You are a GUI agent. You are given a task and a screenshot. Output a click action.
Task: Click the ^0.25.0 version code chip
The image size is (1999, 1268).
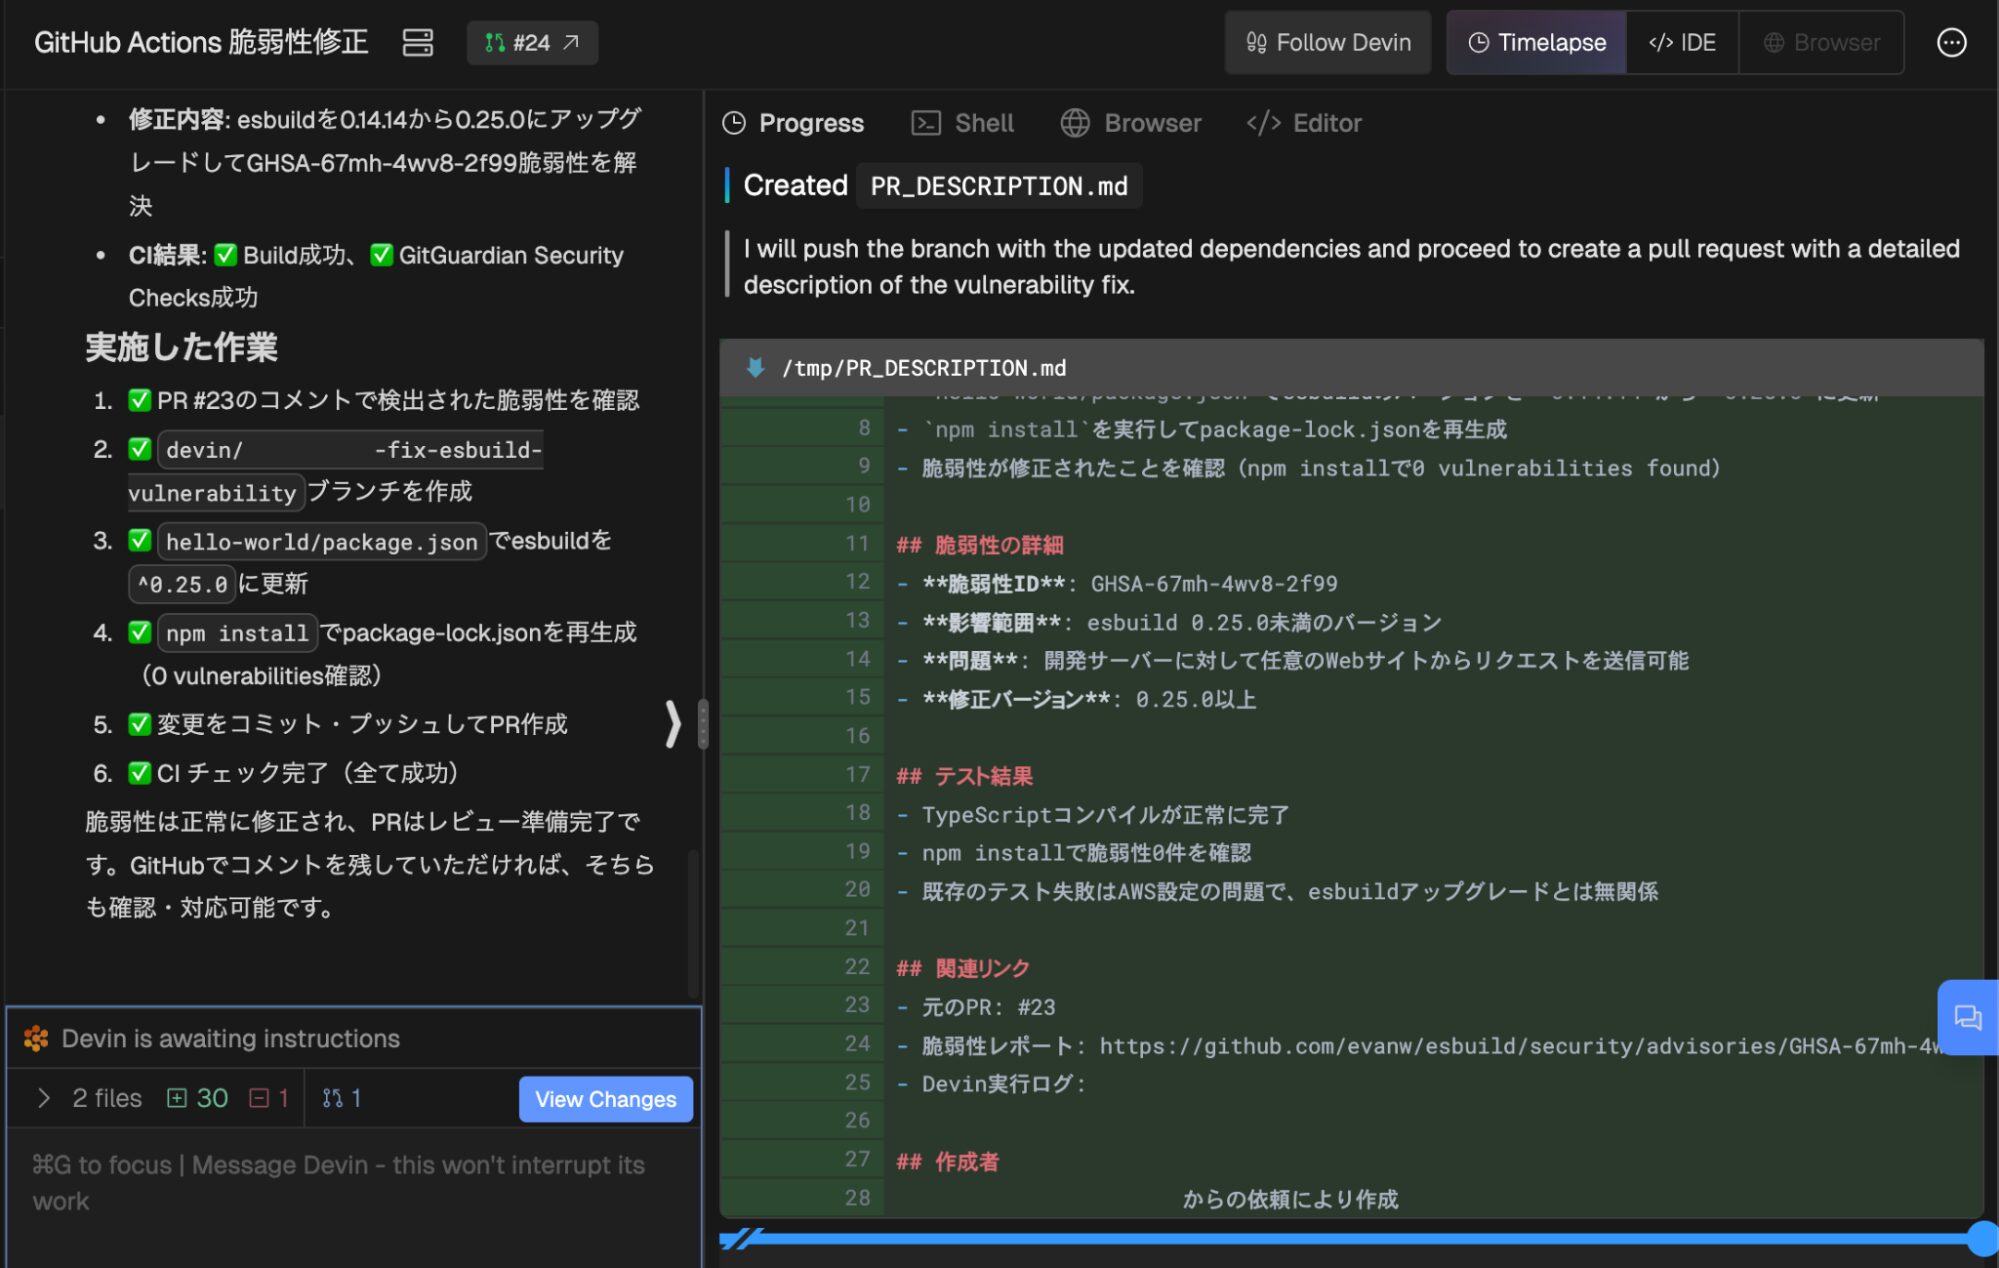[182, 584]
